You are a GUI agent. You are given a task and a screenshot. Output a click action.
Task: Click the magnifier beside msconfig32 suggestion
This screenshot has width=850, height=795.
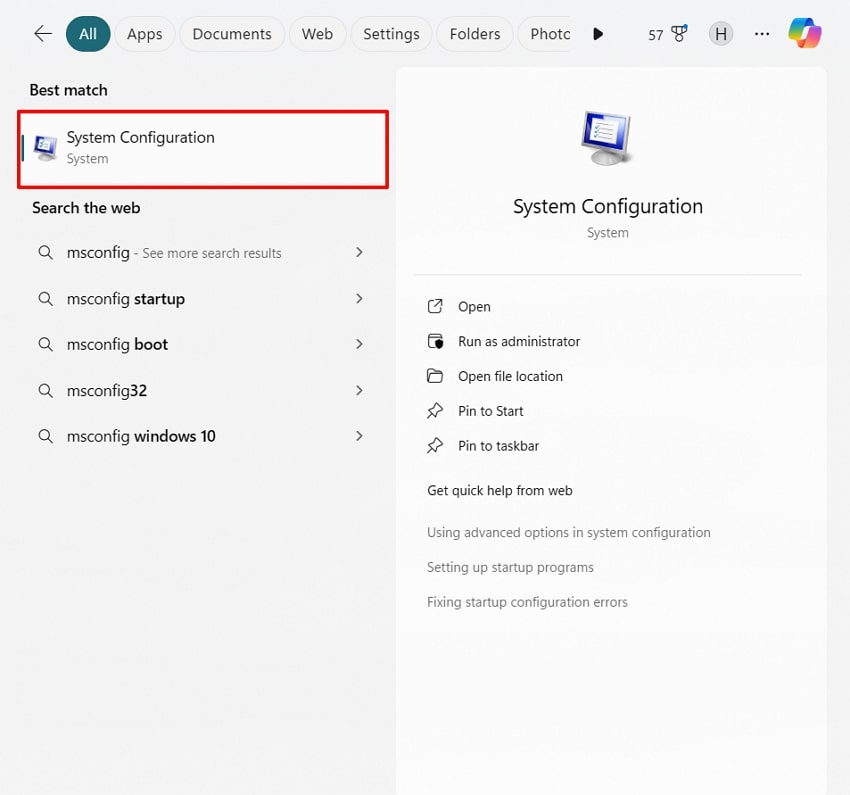click(x=45, y=390)
